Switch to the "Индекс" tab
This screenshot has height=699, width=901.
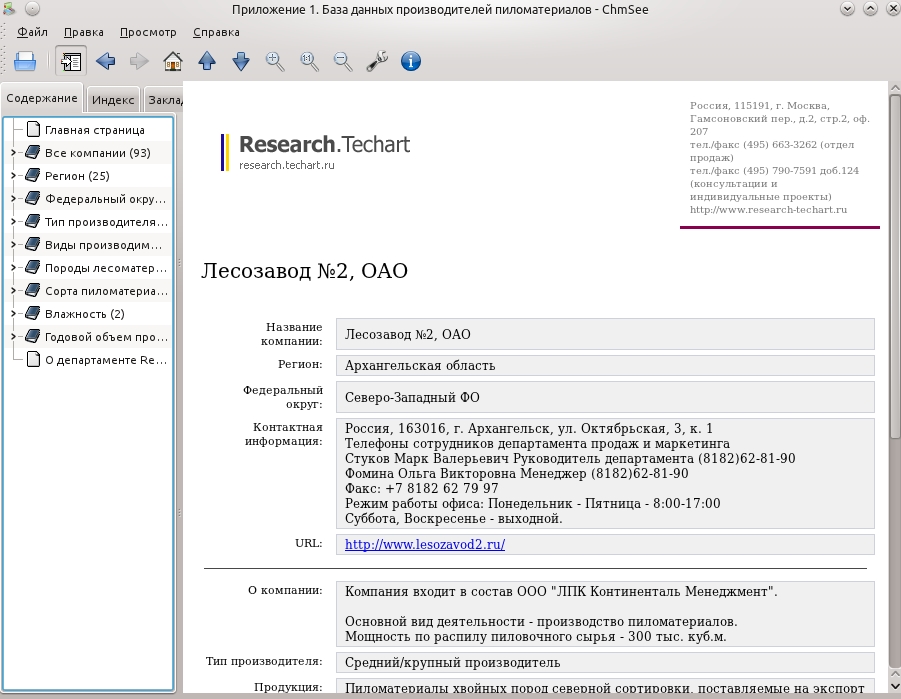pyautogui.click(x=113, y=99)
